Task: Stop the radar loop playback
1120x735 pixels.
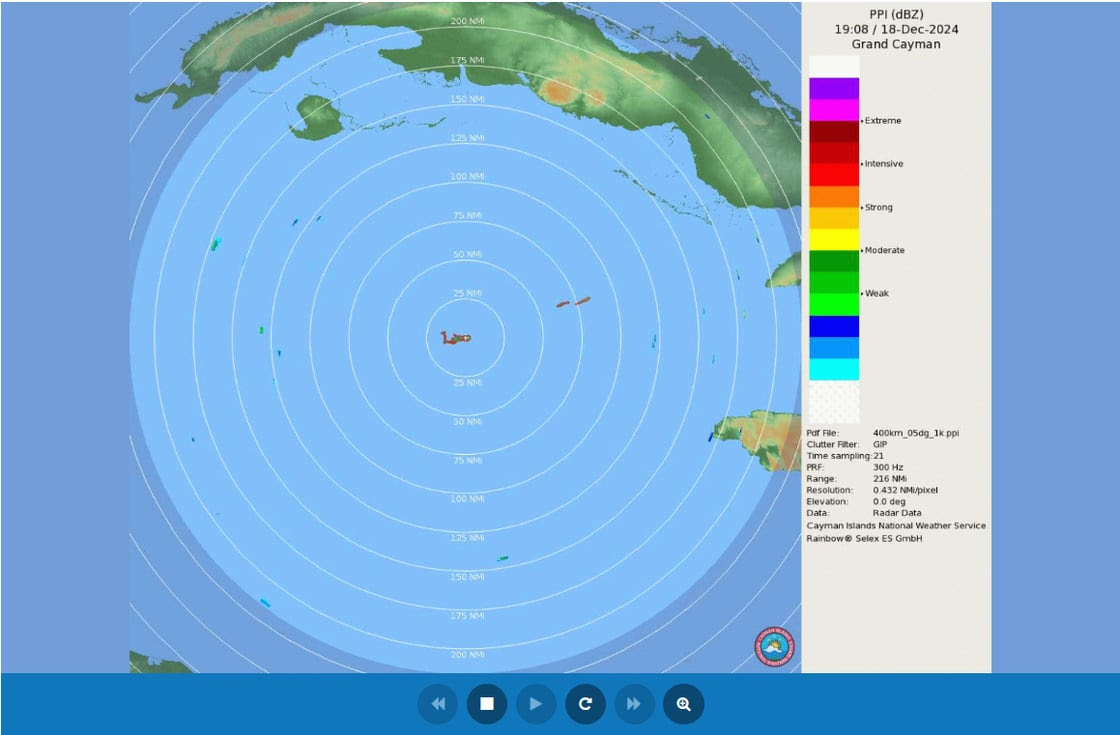Action: pyautogui.click(x=487, y=704)
